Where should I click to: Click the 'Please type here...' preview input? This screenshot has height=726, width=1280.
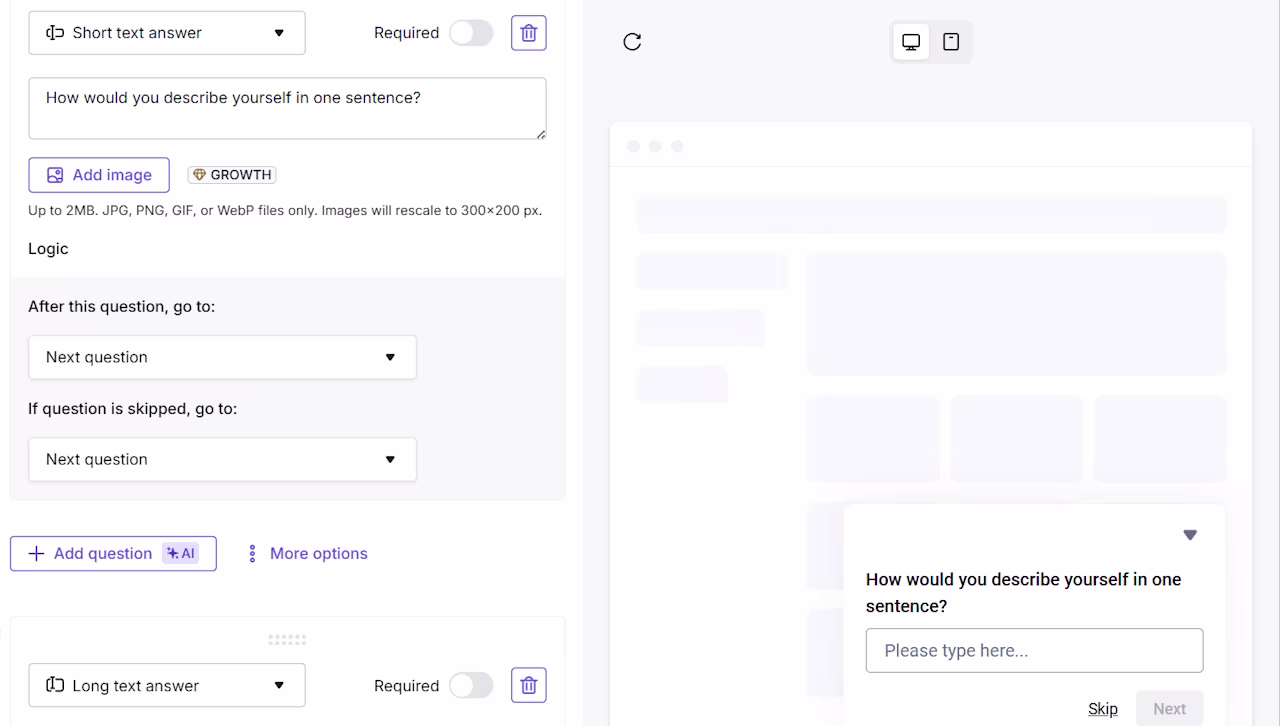click(1034, 650)
